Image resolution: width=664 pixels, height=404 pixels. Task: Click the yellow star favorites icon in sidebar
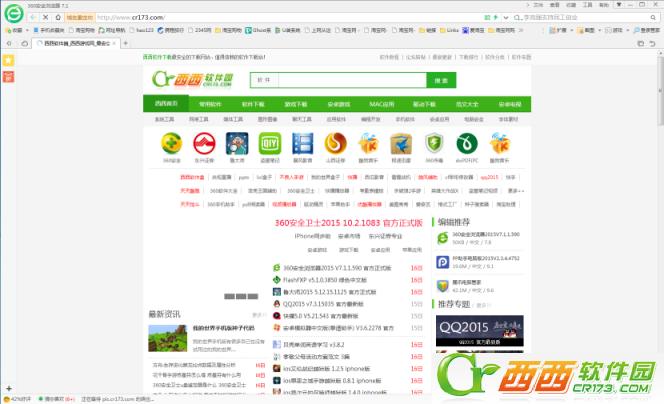pyautogui.click(x=8, y=60)
